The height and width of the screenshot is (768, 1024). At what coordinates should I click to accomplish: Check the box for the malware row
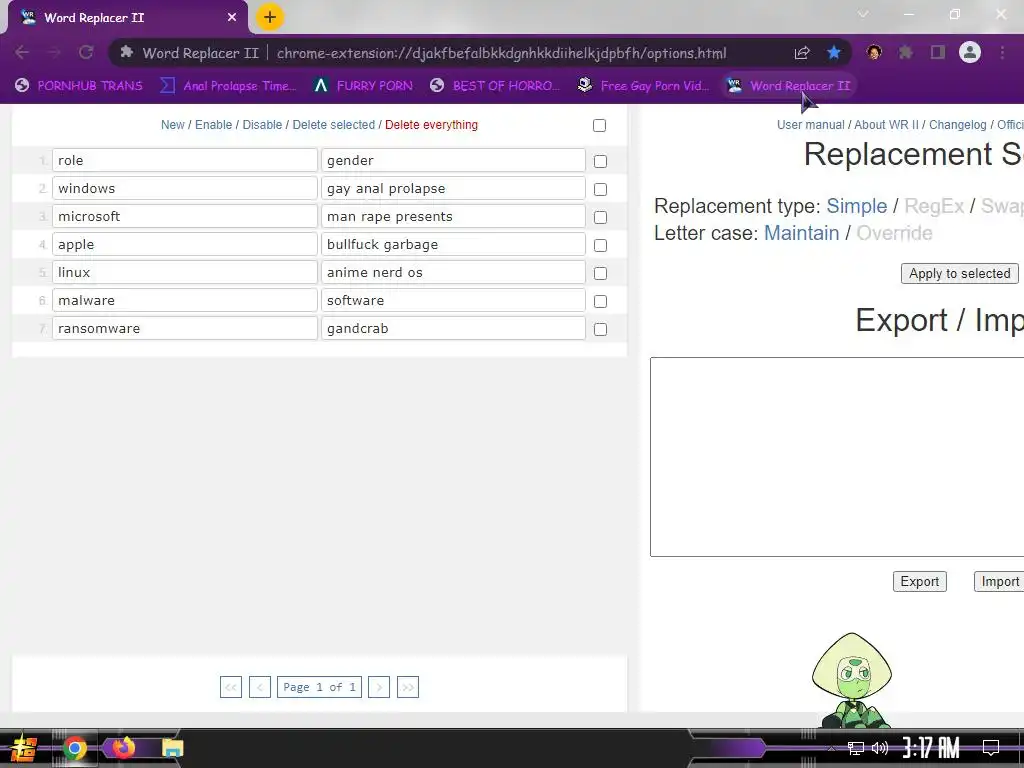tap(600, 302)
